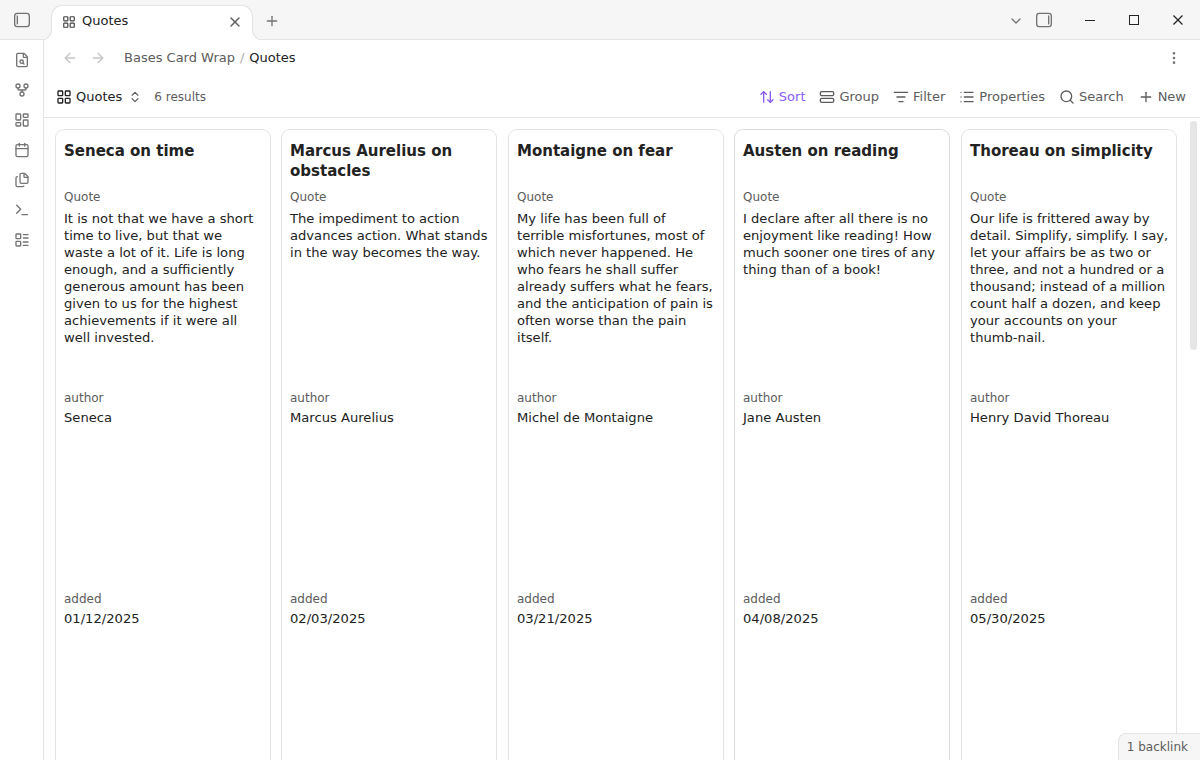Open Seneca on time card title

tap(129, 151)
